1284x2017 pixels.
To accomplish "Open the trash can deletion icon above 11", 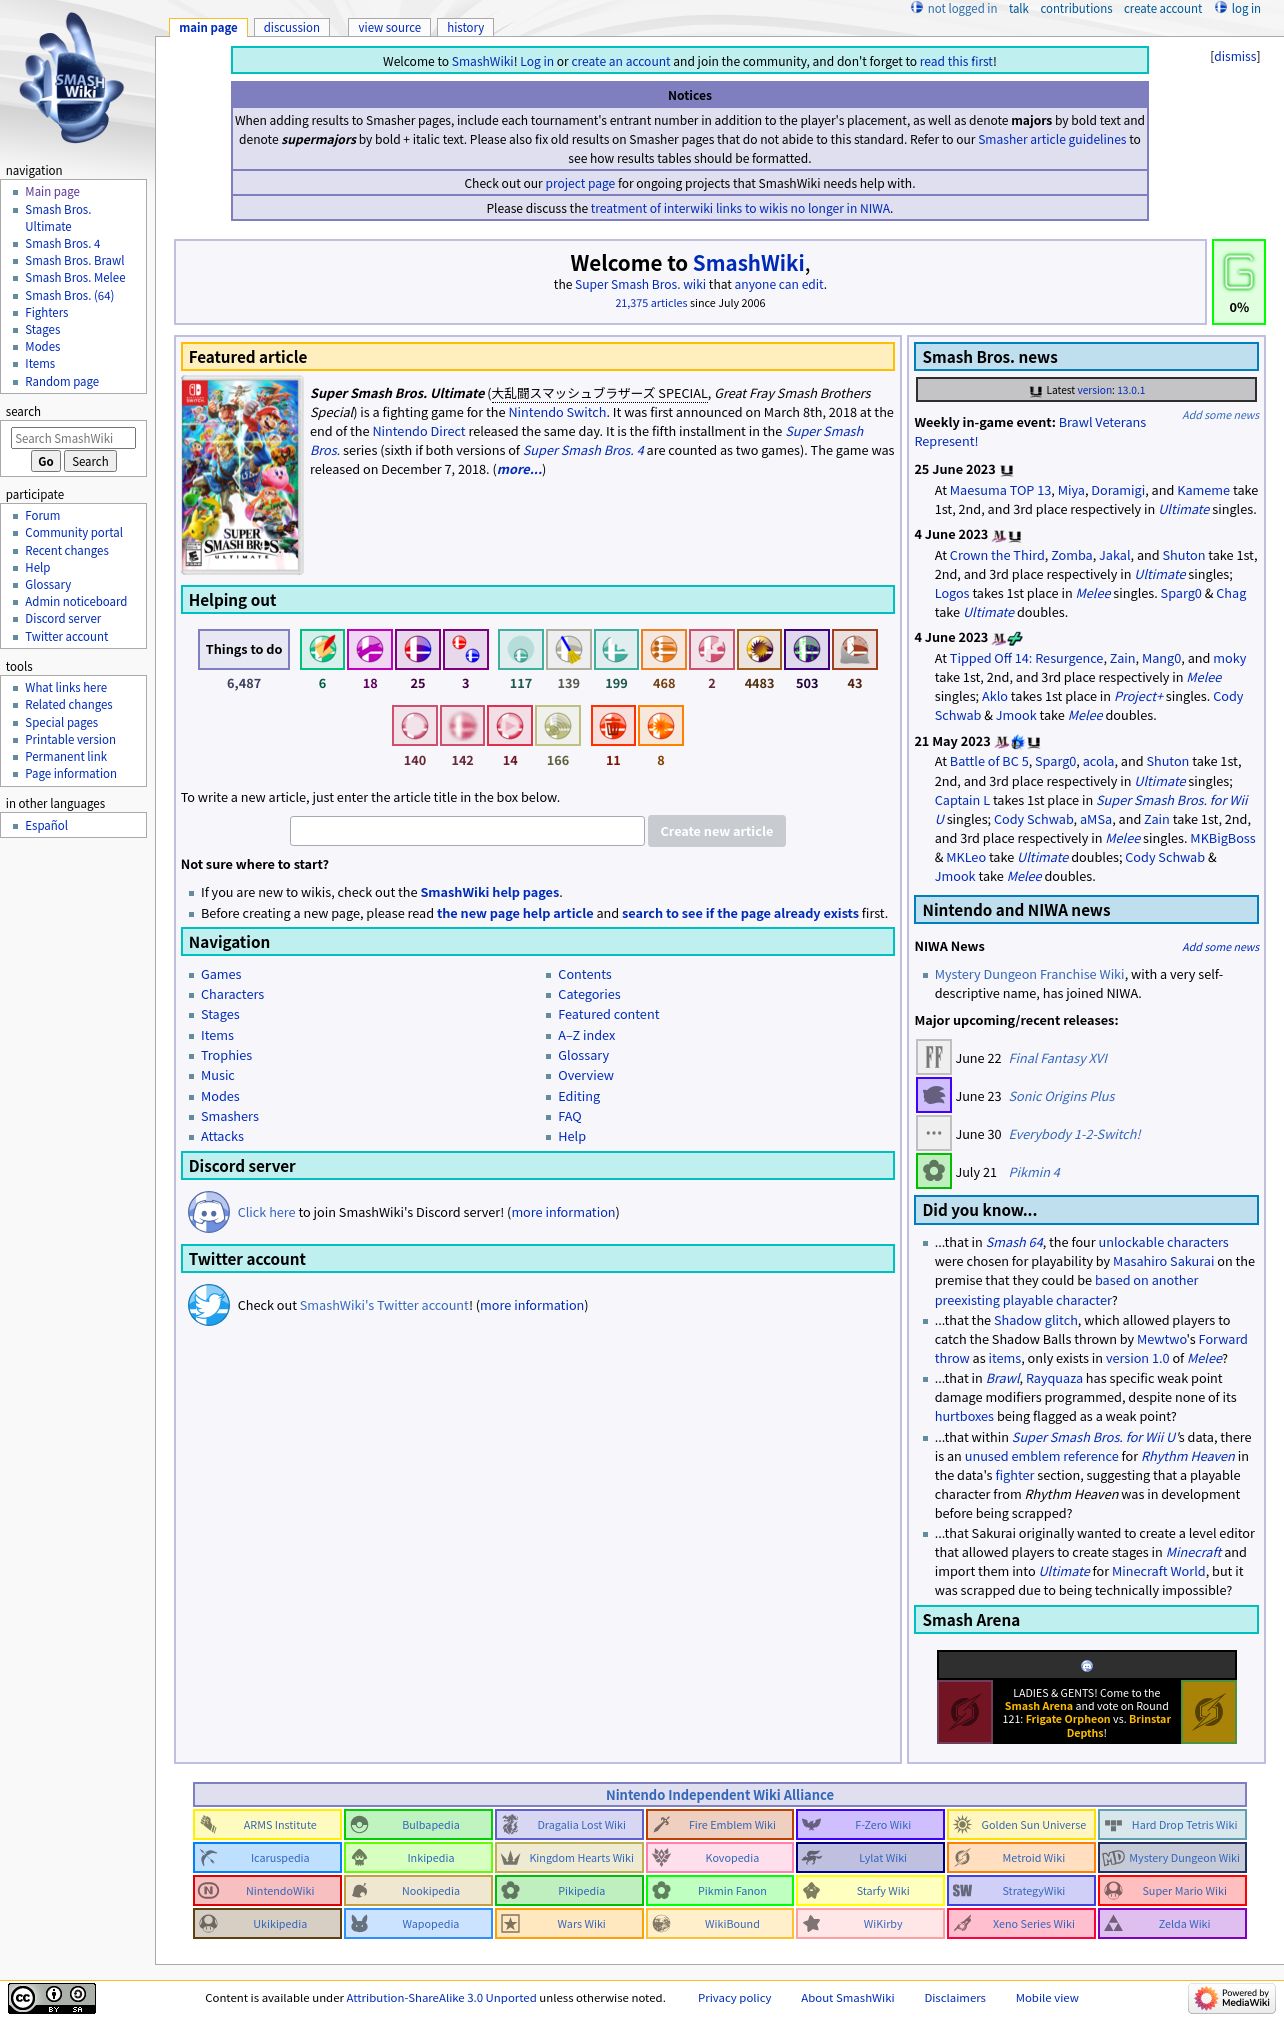I will click(x=613, y=726).
